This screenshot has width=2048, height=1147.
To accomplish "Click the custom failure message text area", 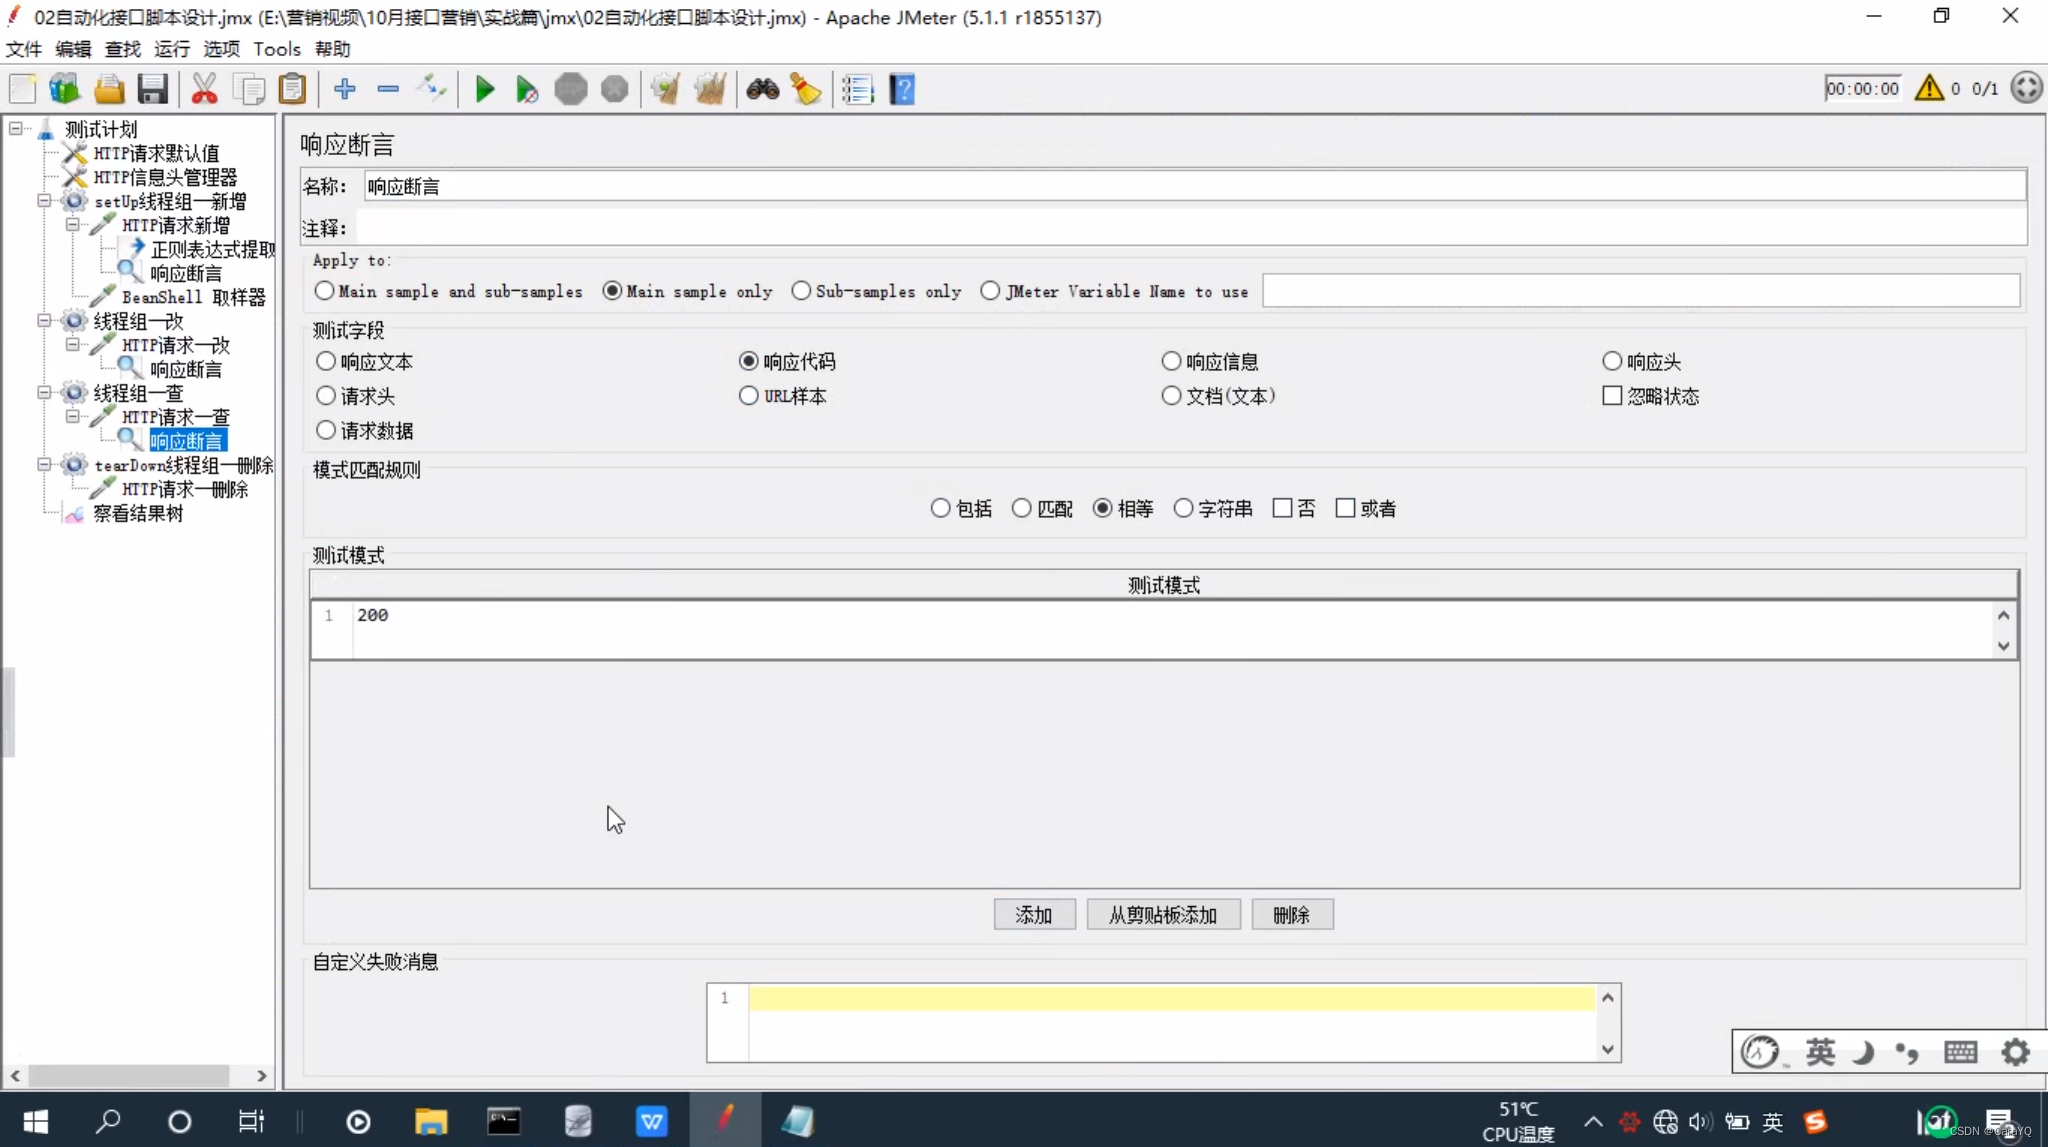I will [1171, 1022].
